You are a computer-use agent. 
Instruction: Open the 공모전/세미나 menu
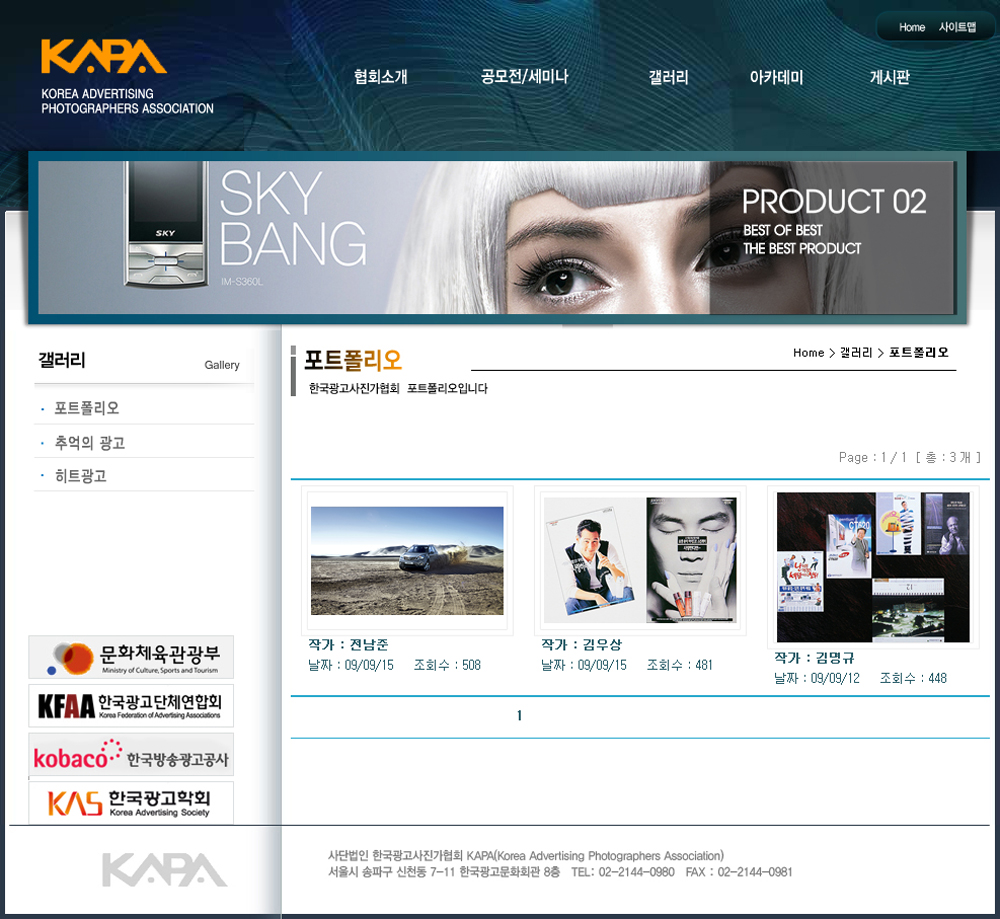pyautogui.click(x=524, y=77)
